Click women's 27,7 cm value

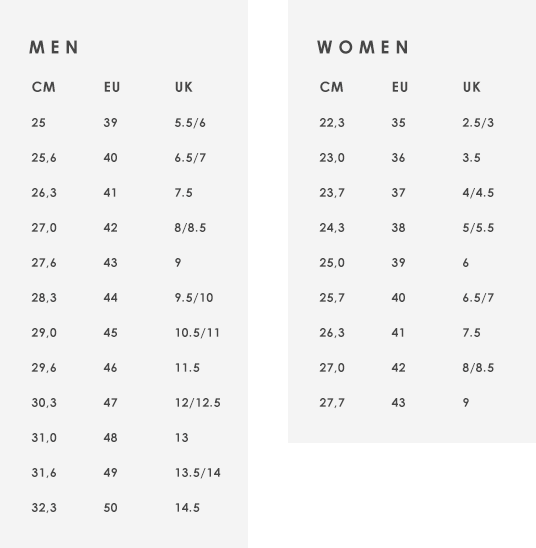[x=332, y=403]
